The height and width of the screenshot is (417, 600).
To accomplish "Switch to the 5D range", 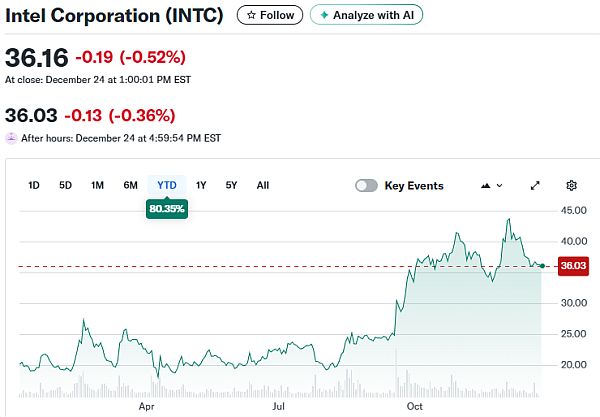I will coord(65,185).
